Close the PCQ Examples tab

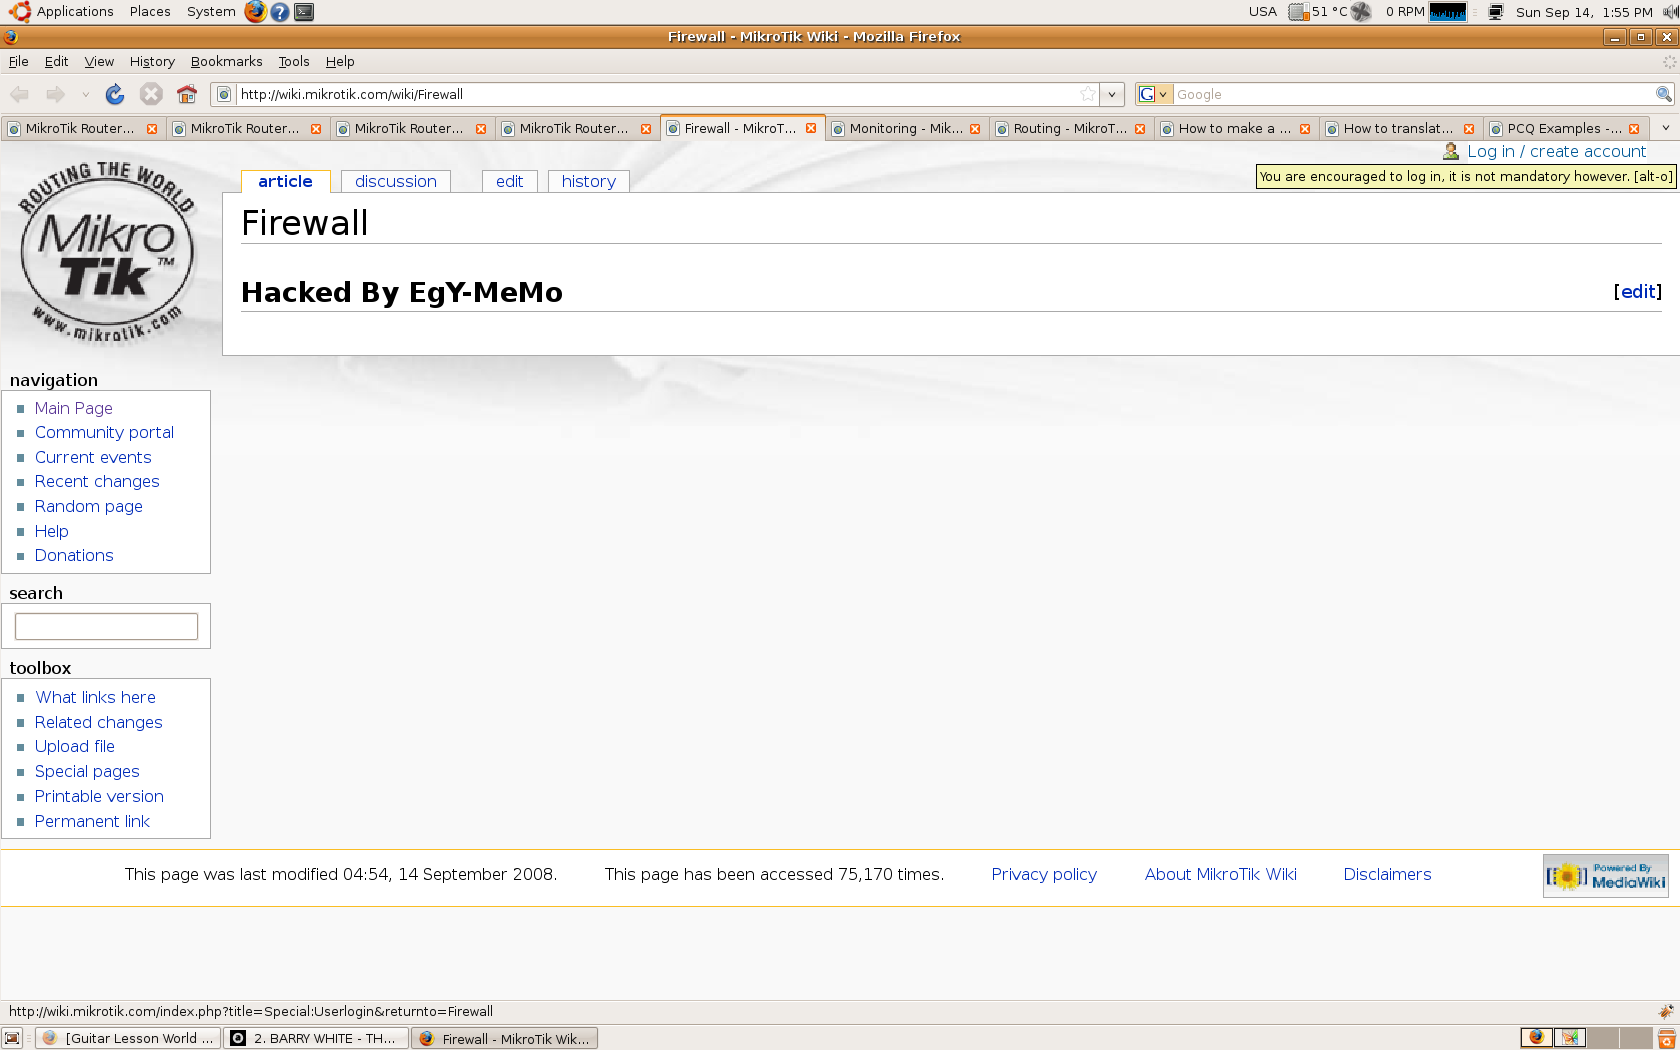tap(1634, 129)
